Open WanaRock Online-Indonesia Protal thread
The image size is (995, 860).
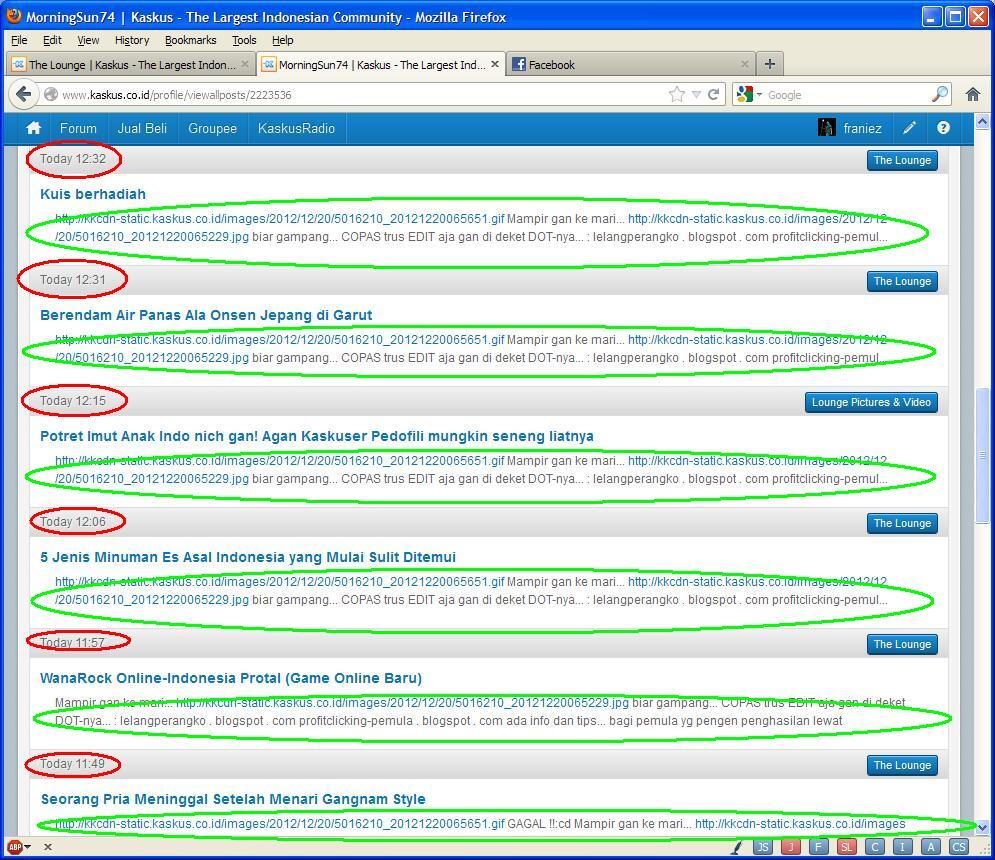coord(231,678)
